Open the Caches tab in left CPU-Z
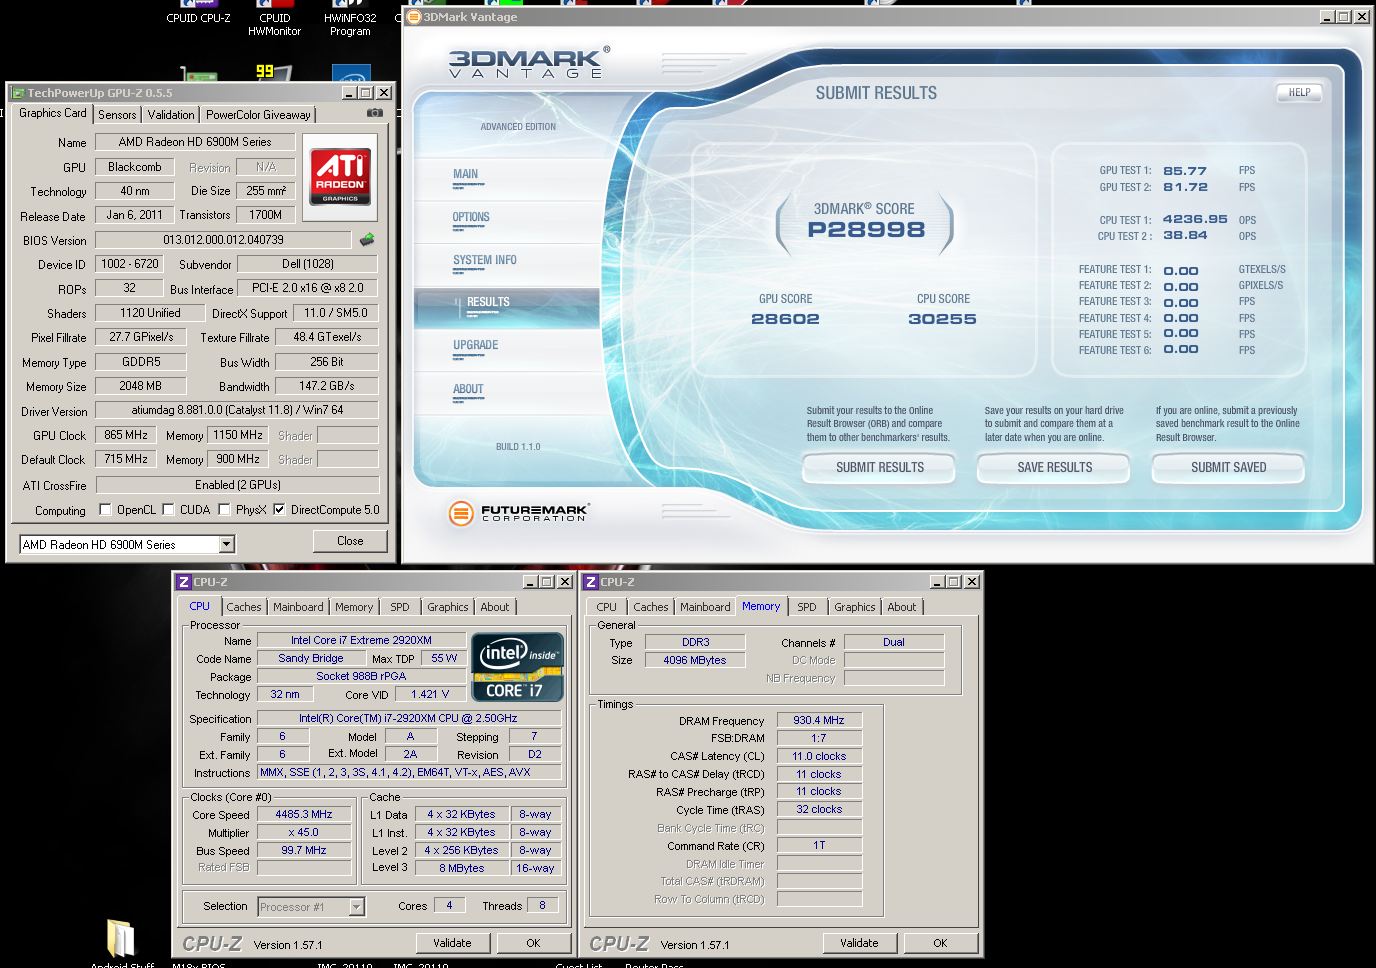The image size is (1376, 968). click(243, 607)
